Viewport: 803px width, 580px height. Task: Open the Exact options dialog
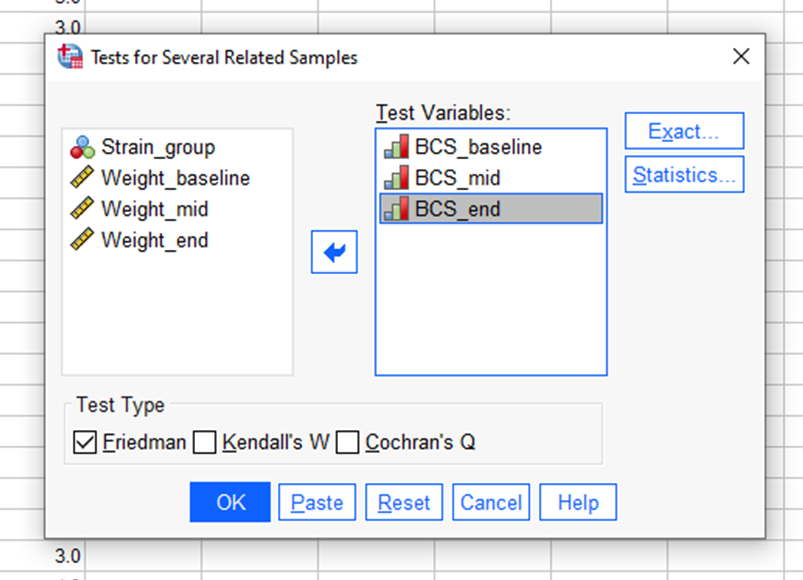click(x=684, y=130)
